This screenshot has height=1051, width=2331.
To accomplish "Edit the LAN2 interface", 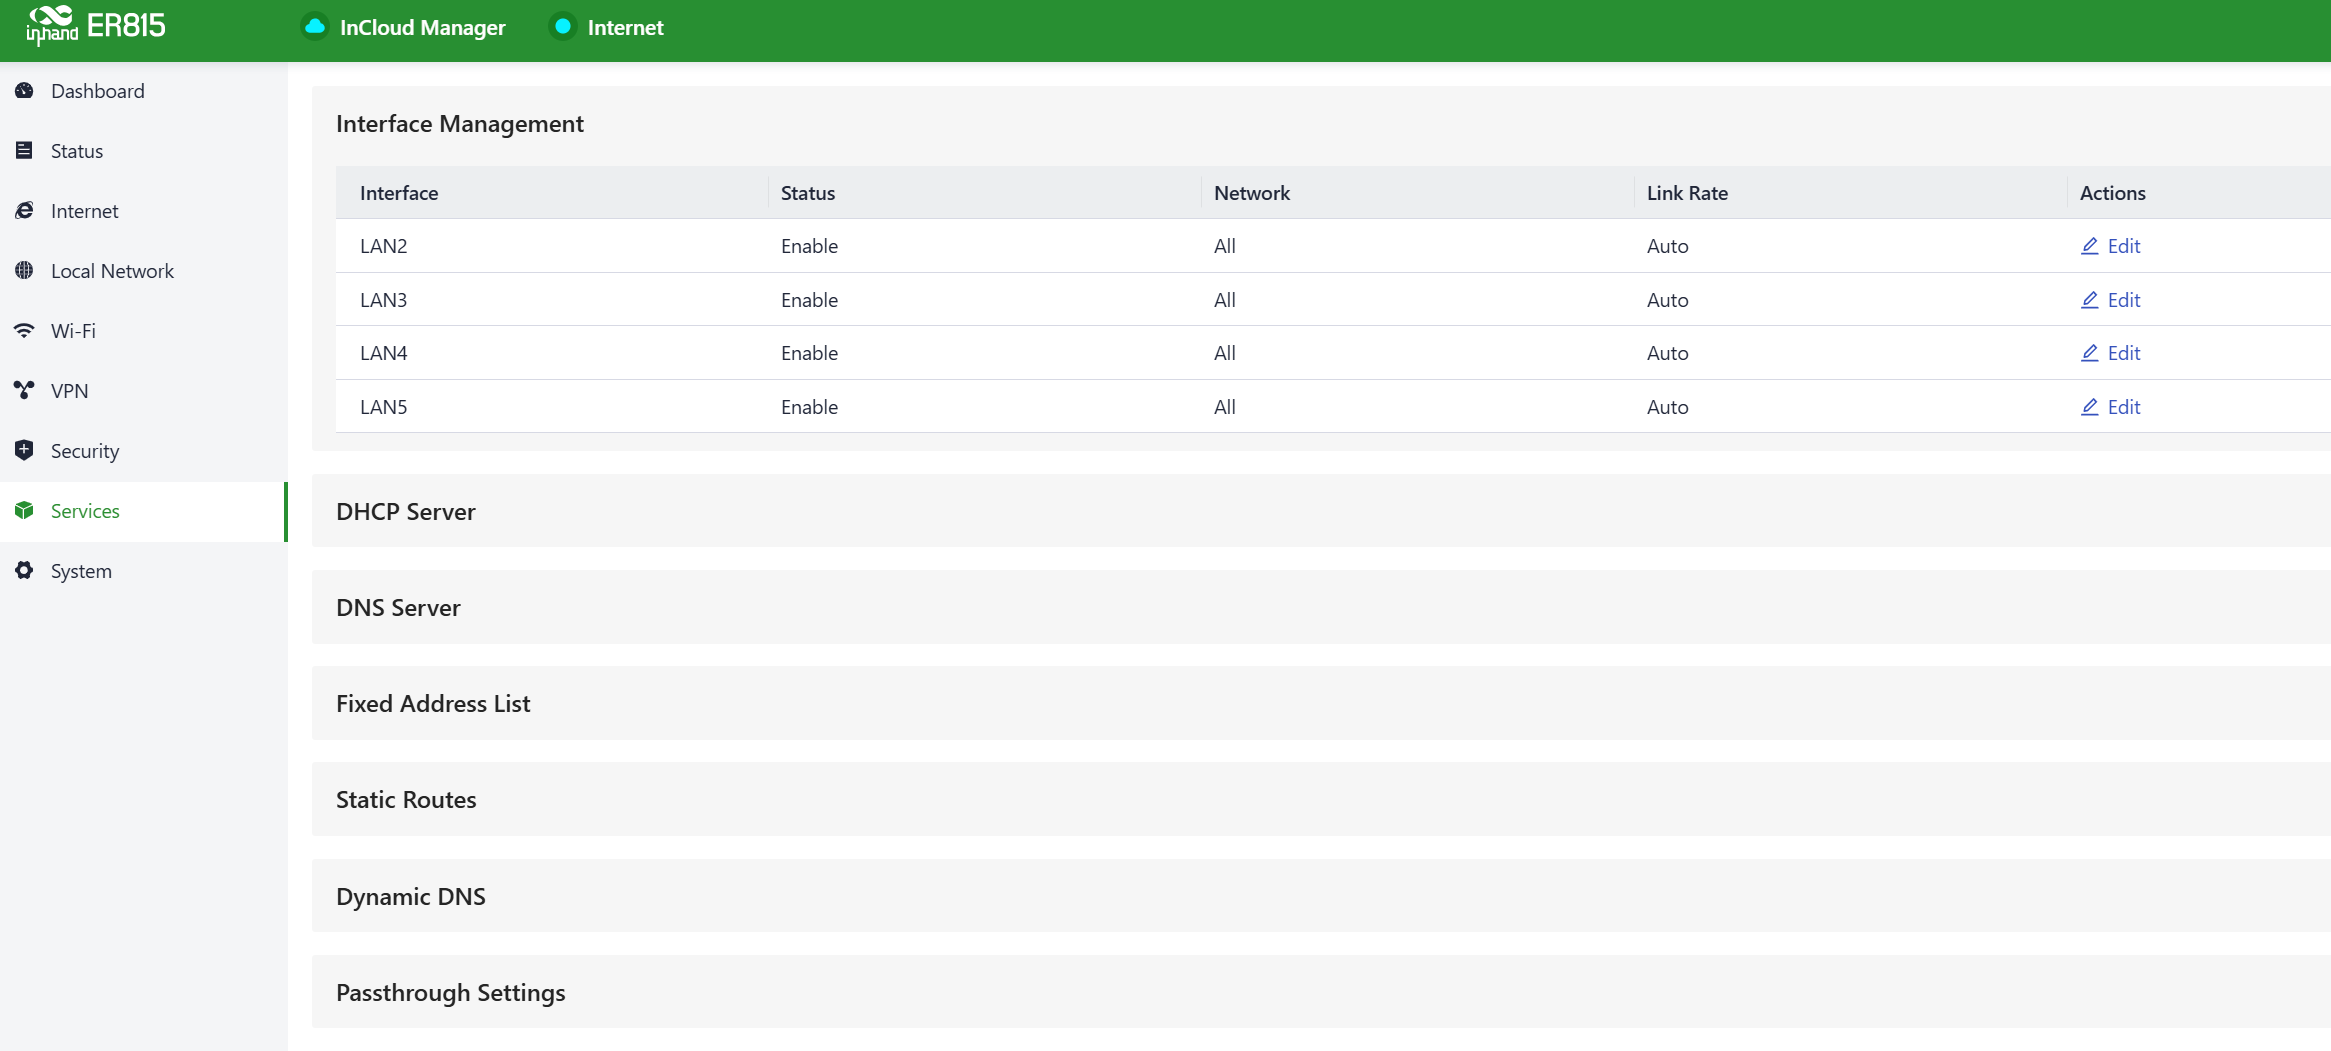I will [2111, 246].
